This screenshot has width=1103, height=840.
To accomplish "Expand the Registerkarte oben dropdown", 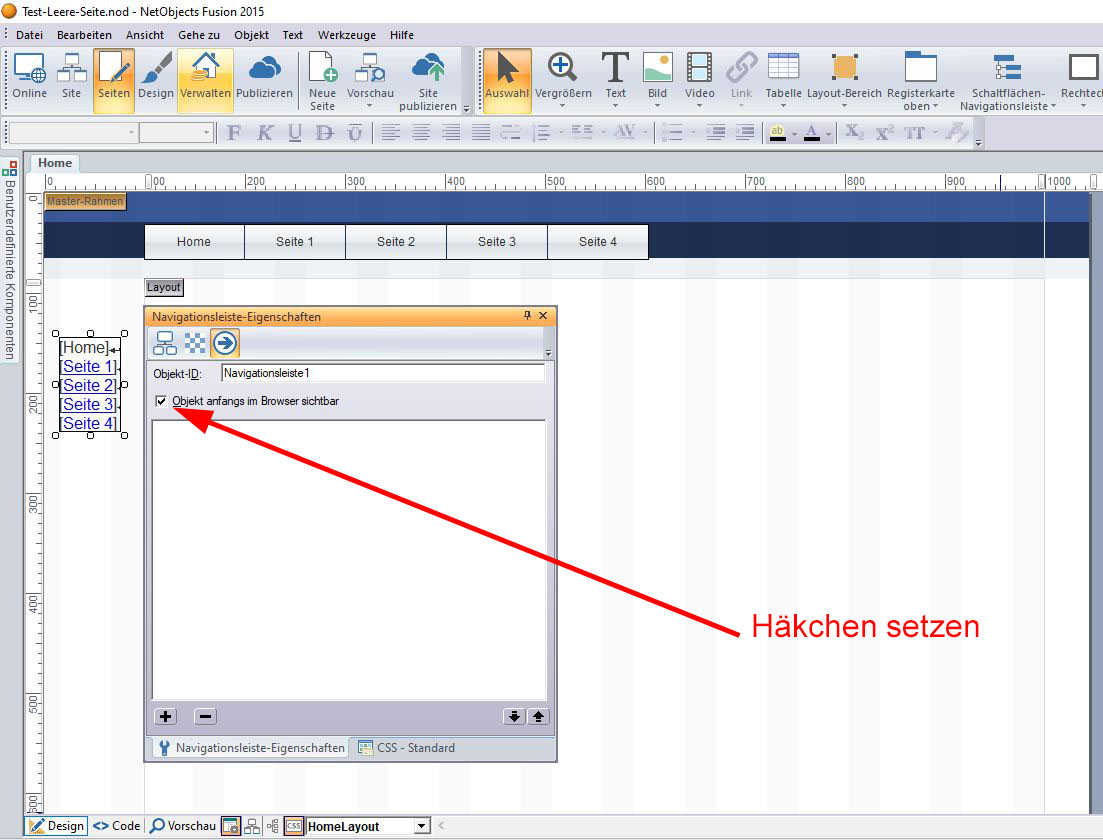I will tap(935, 107).
